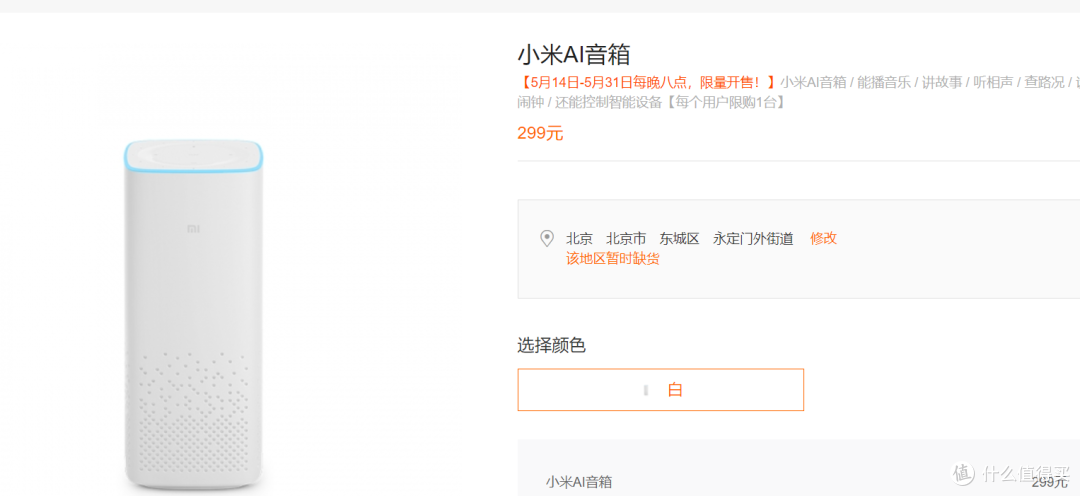Screen dimensions: 1080x496
Task: Click the location pin icon
Action: point(547,238)
